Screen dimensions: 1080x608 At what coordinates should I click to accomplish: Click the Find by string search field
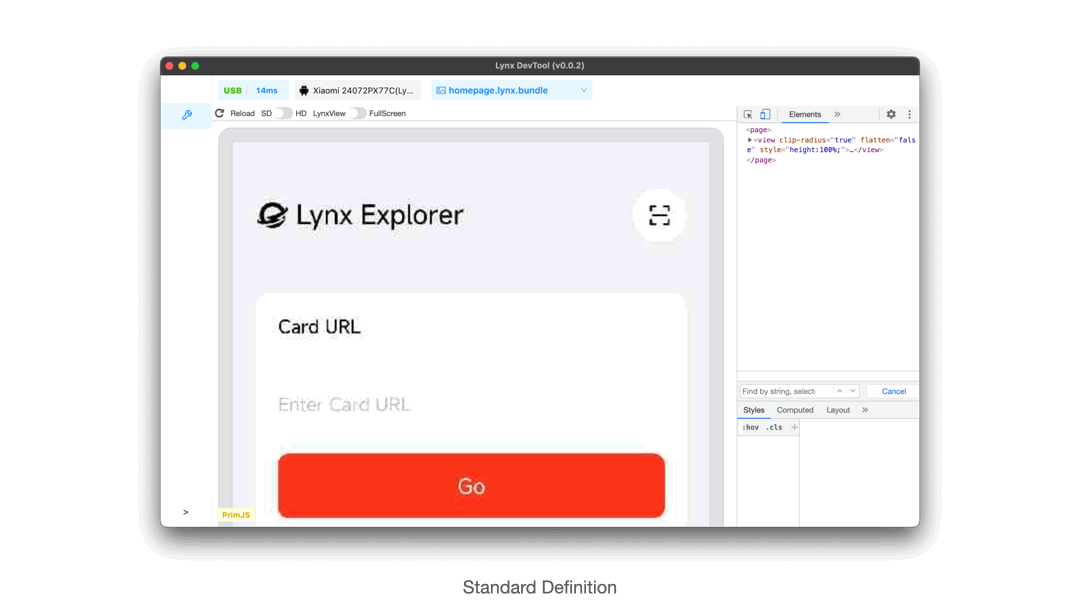[x=786, y=391]
